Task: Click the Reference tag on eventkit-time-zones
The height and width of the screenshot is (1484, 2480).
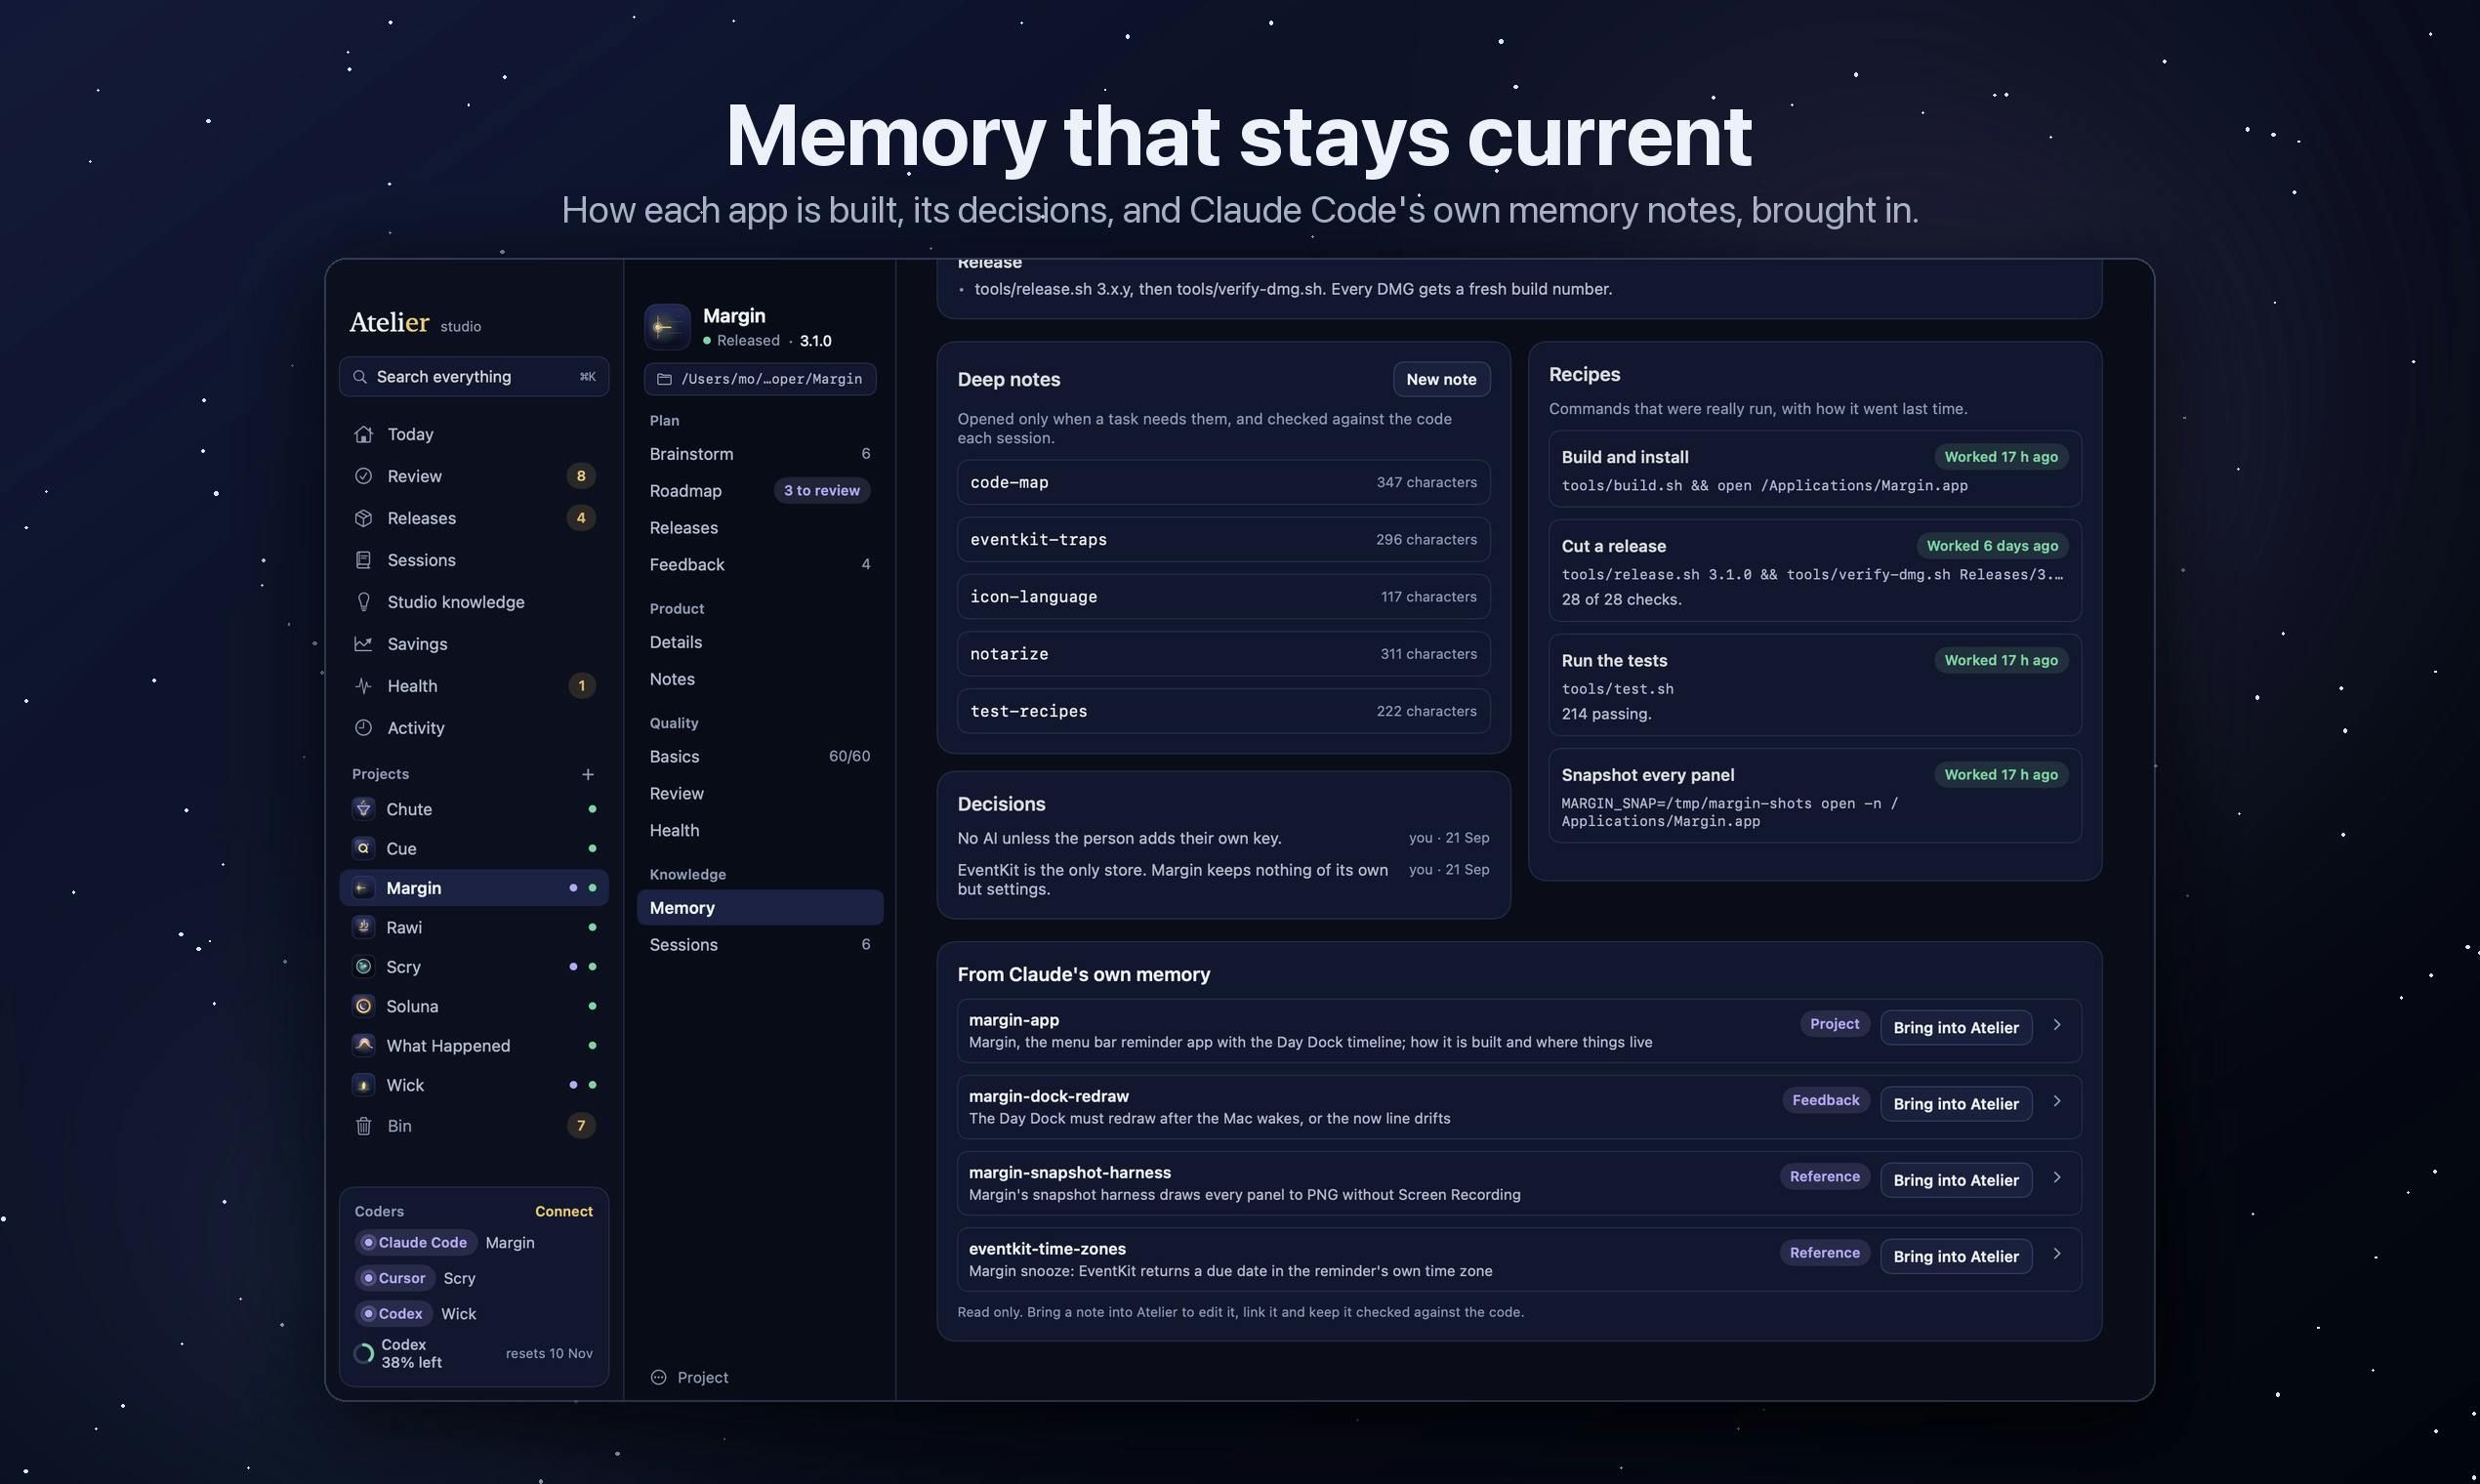Action: coord(1824,1253)
